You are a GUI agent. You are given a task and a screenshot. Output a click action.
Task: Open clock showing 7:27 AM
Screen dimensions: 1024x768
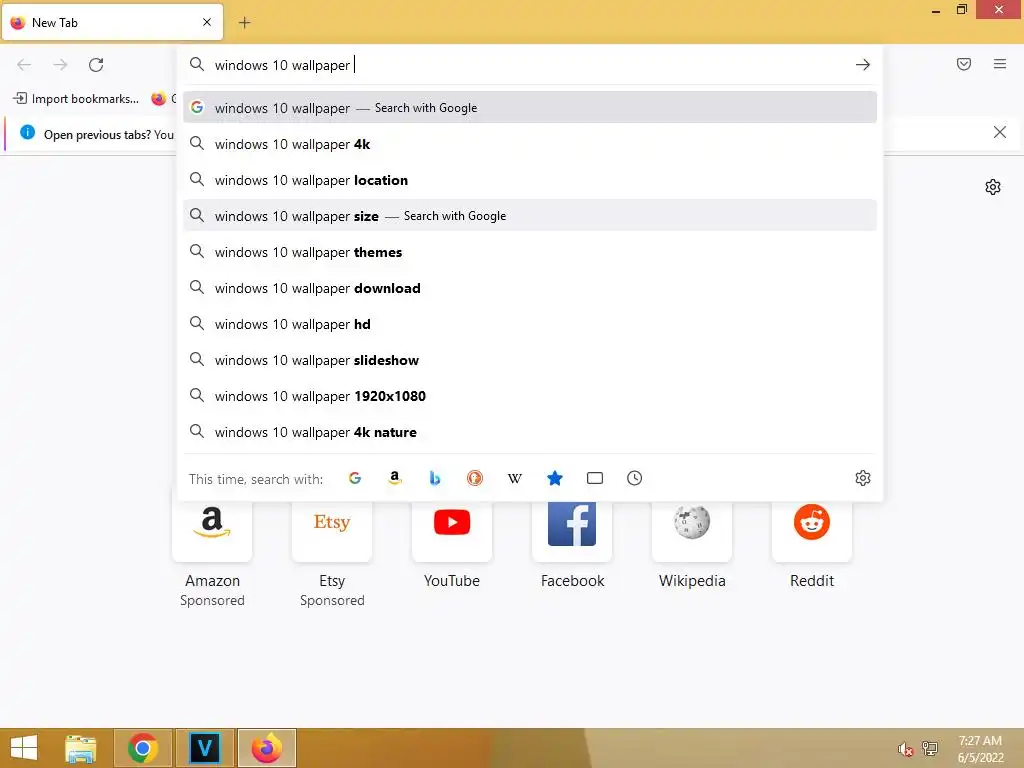pos(980,748)
